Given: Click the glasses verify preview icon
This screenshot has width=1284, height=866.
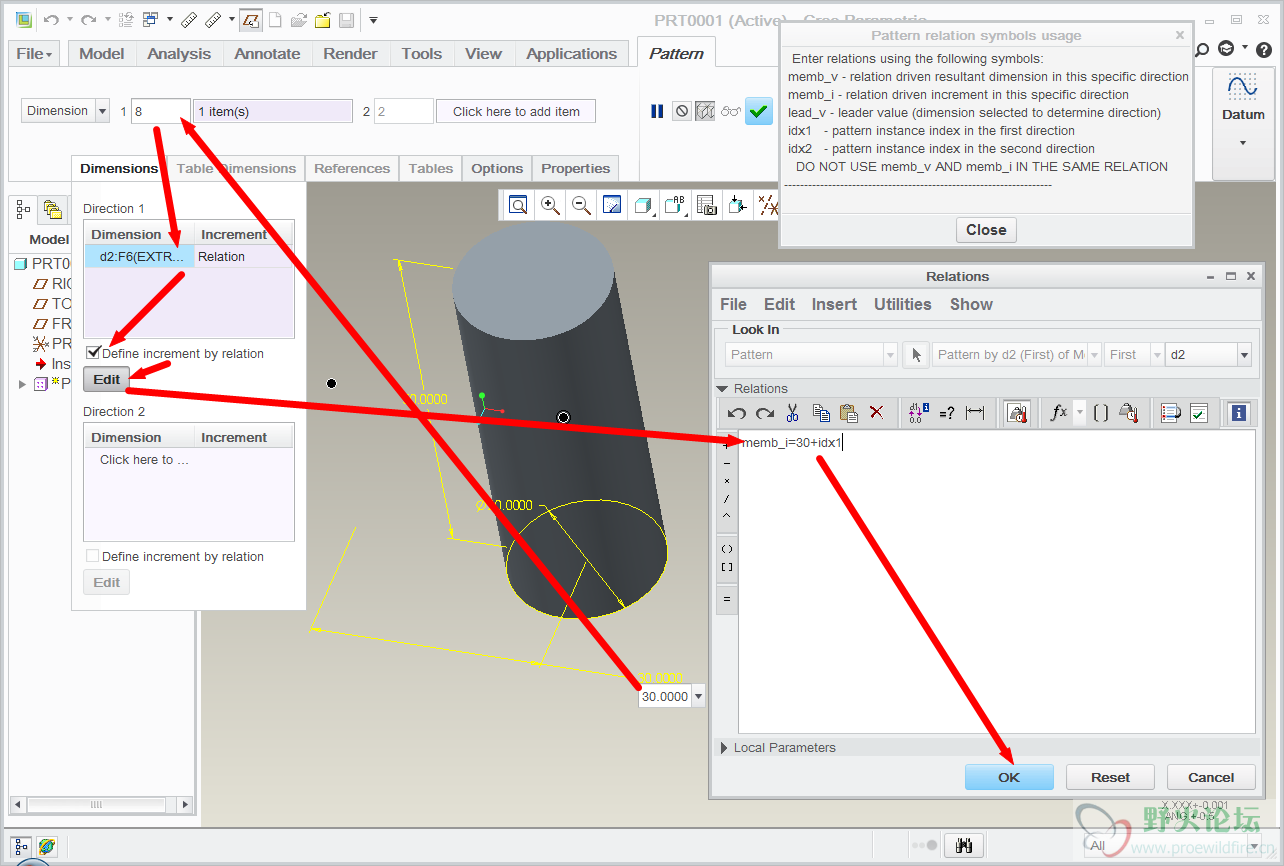Looking at the screenshot, I should (731, 111).
